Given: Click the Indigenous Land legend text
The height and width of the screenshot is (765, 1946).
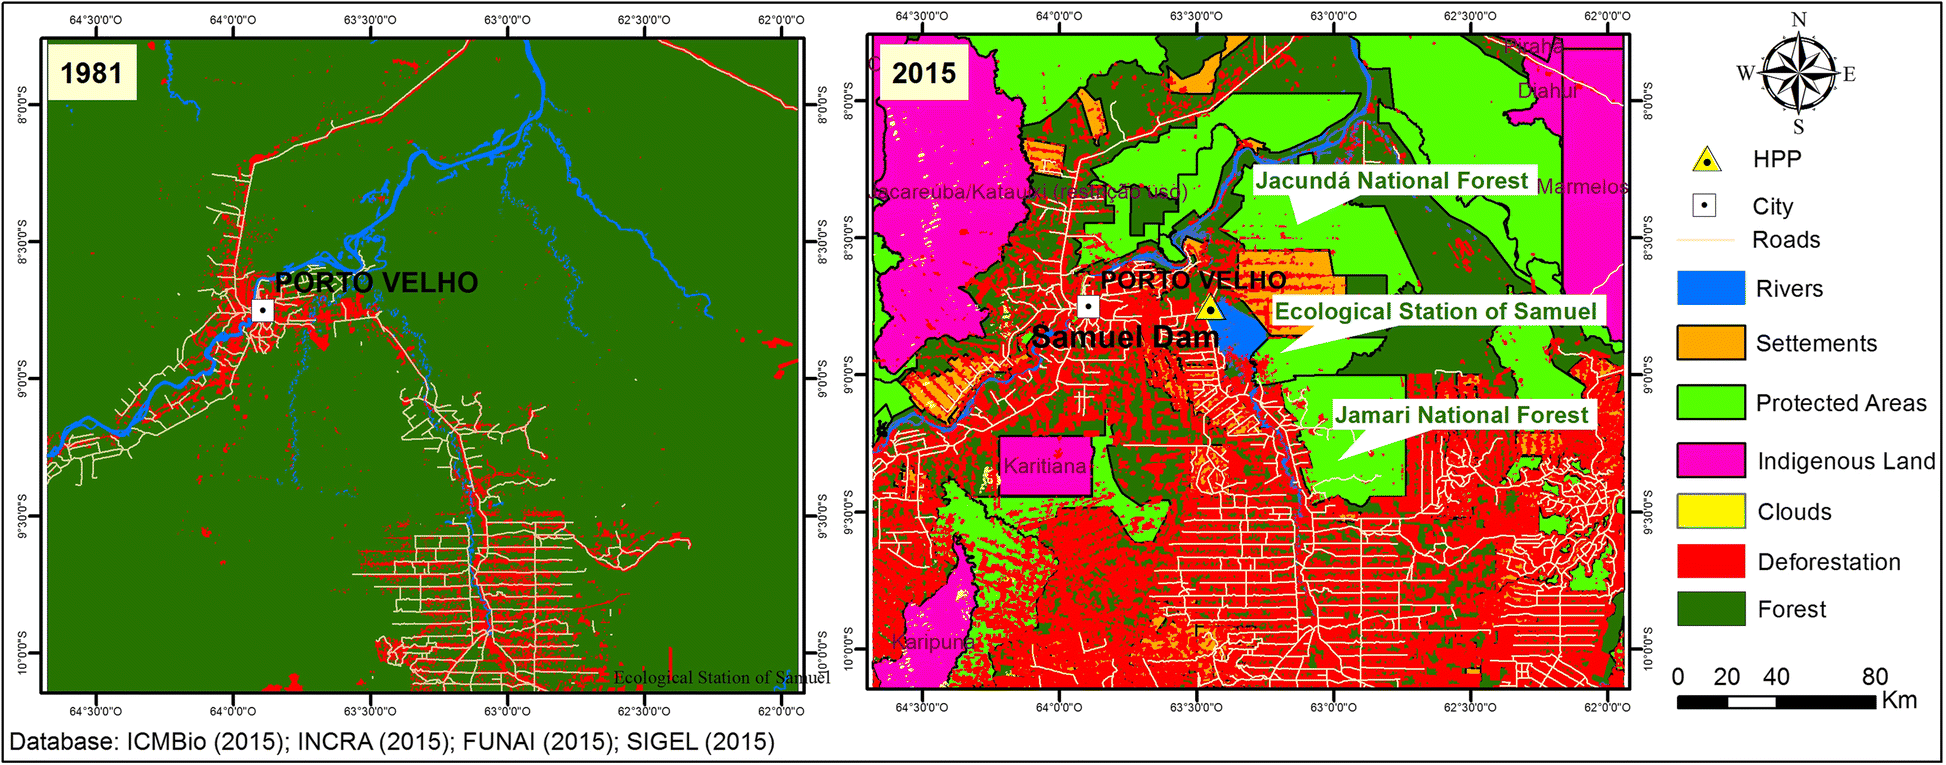Looking at the screenshot, I should pos(1846,461).
